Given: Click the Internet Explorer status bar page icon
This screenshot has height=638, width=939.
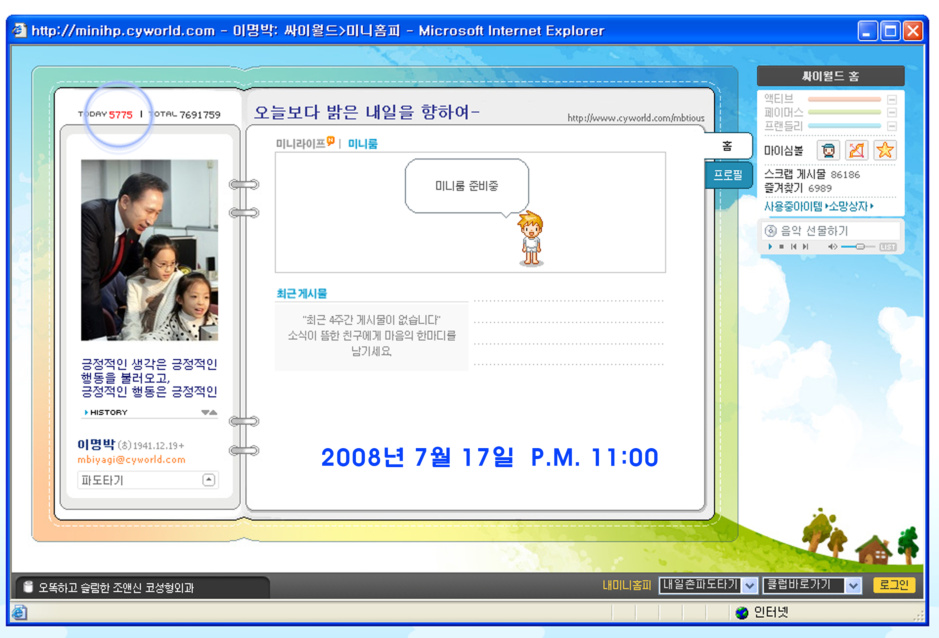Looking at the screenshot, I should pyautogui.click(x=20, y=612).
